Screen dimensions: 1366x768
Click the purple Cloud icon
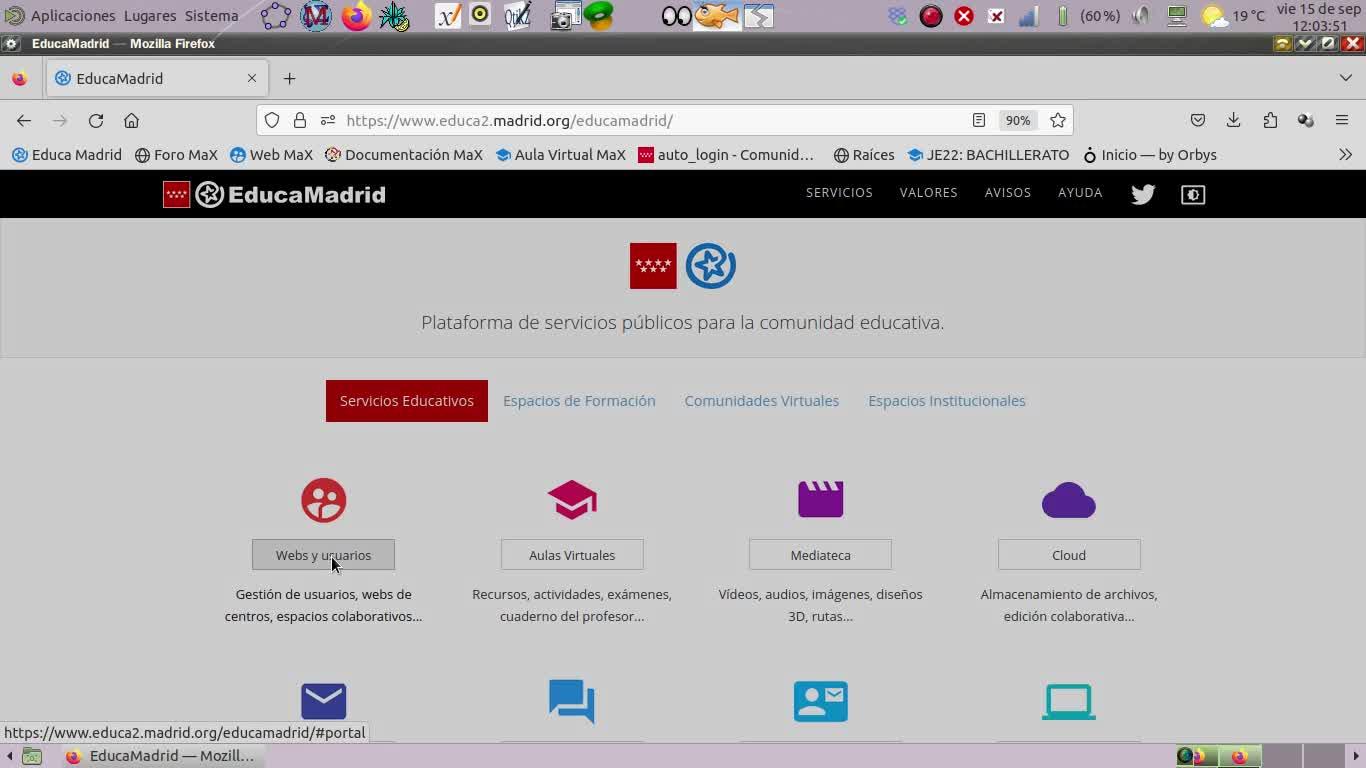[1069, 500]
